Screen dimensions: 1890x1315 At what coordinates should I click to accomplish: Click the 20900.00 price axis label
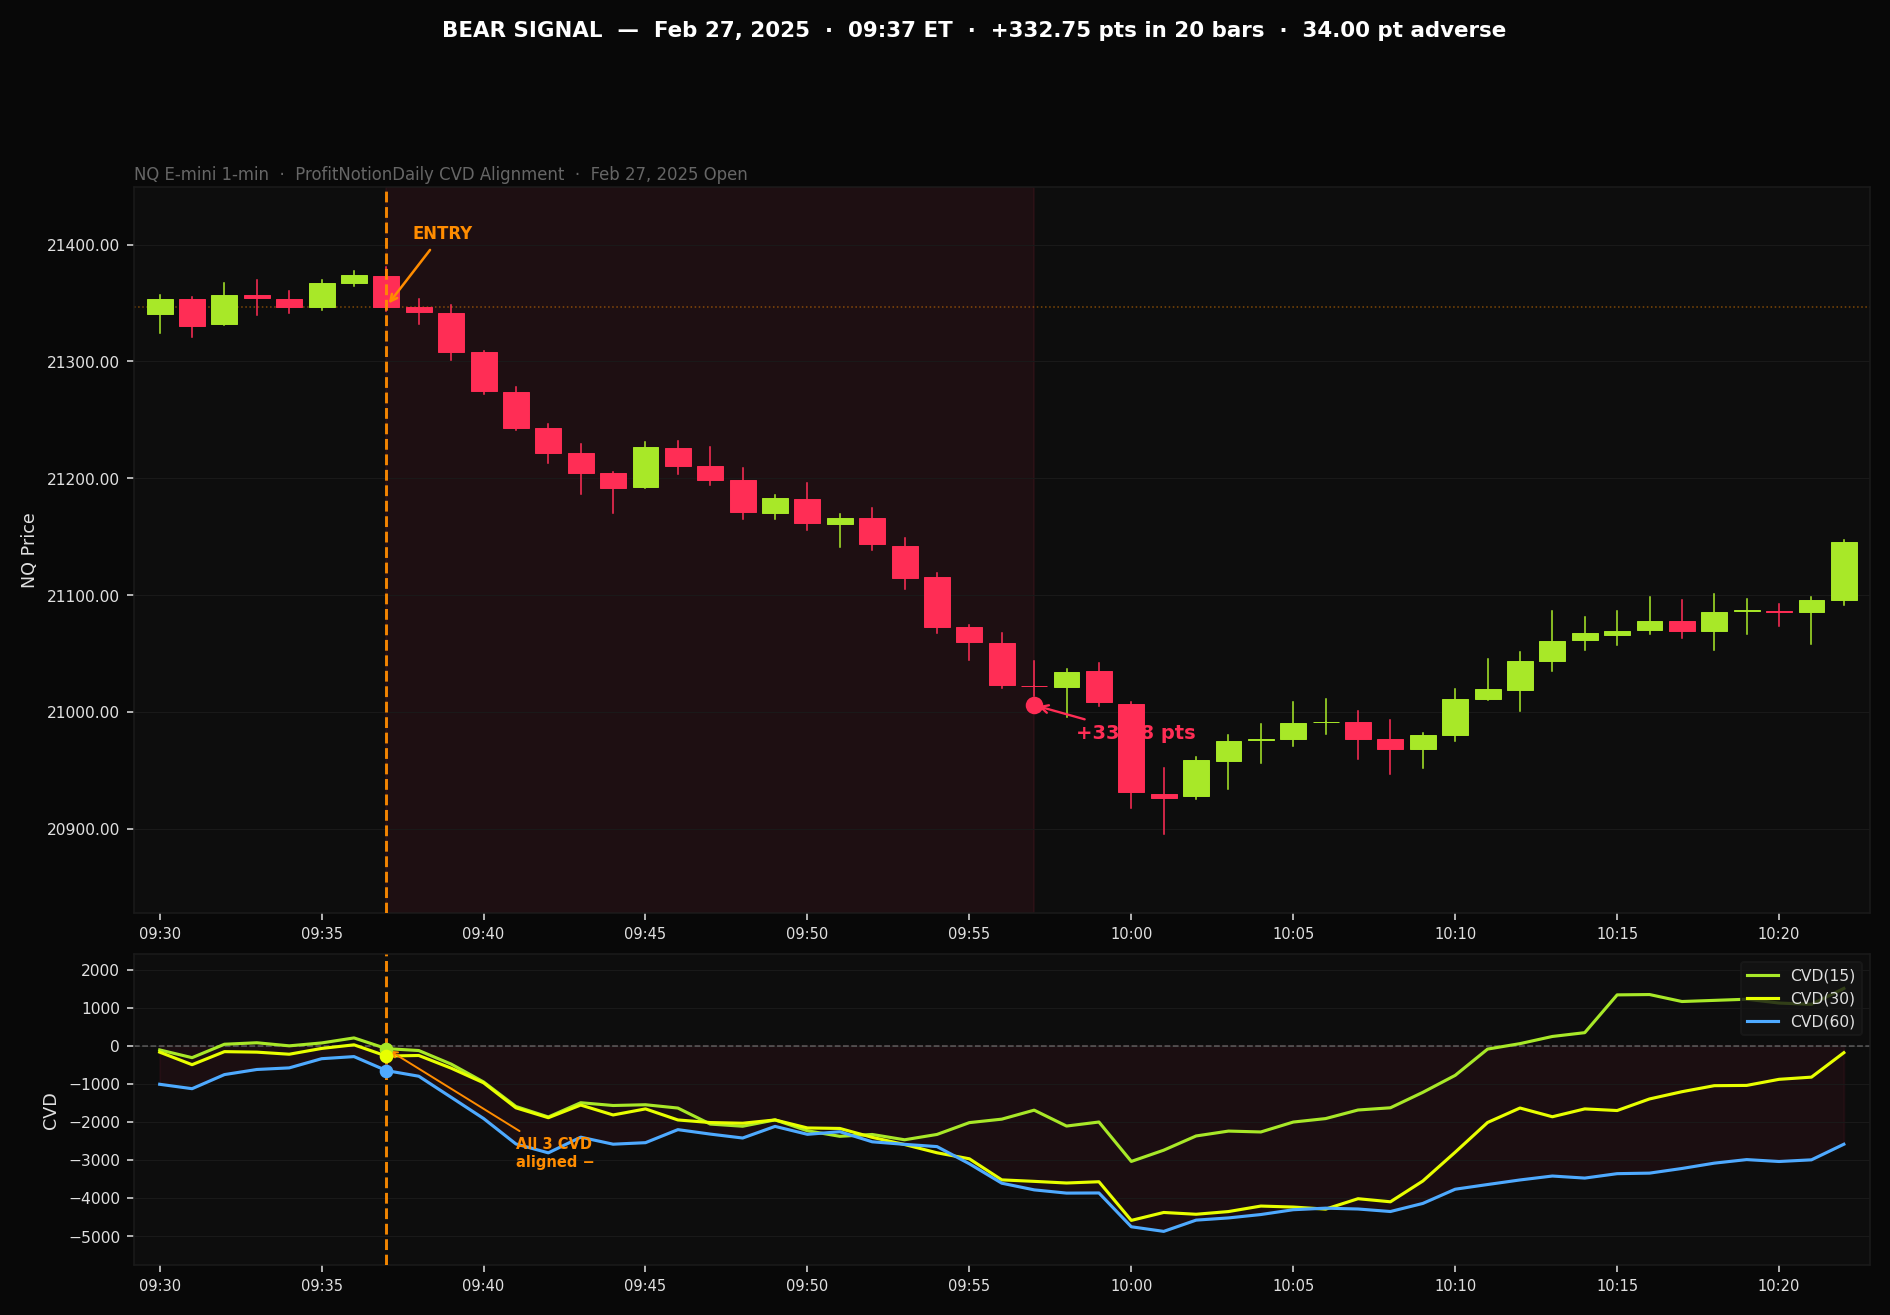(x=83, y=829)
